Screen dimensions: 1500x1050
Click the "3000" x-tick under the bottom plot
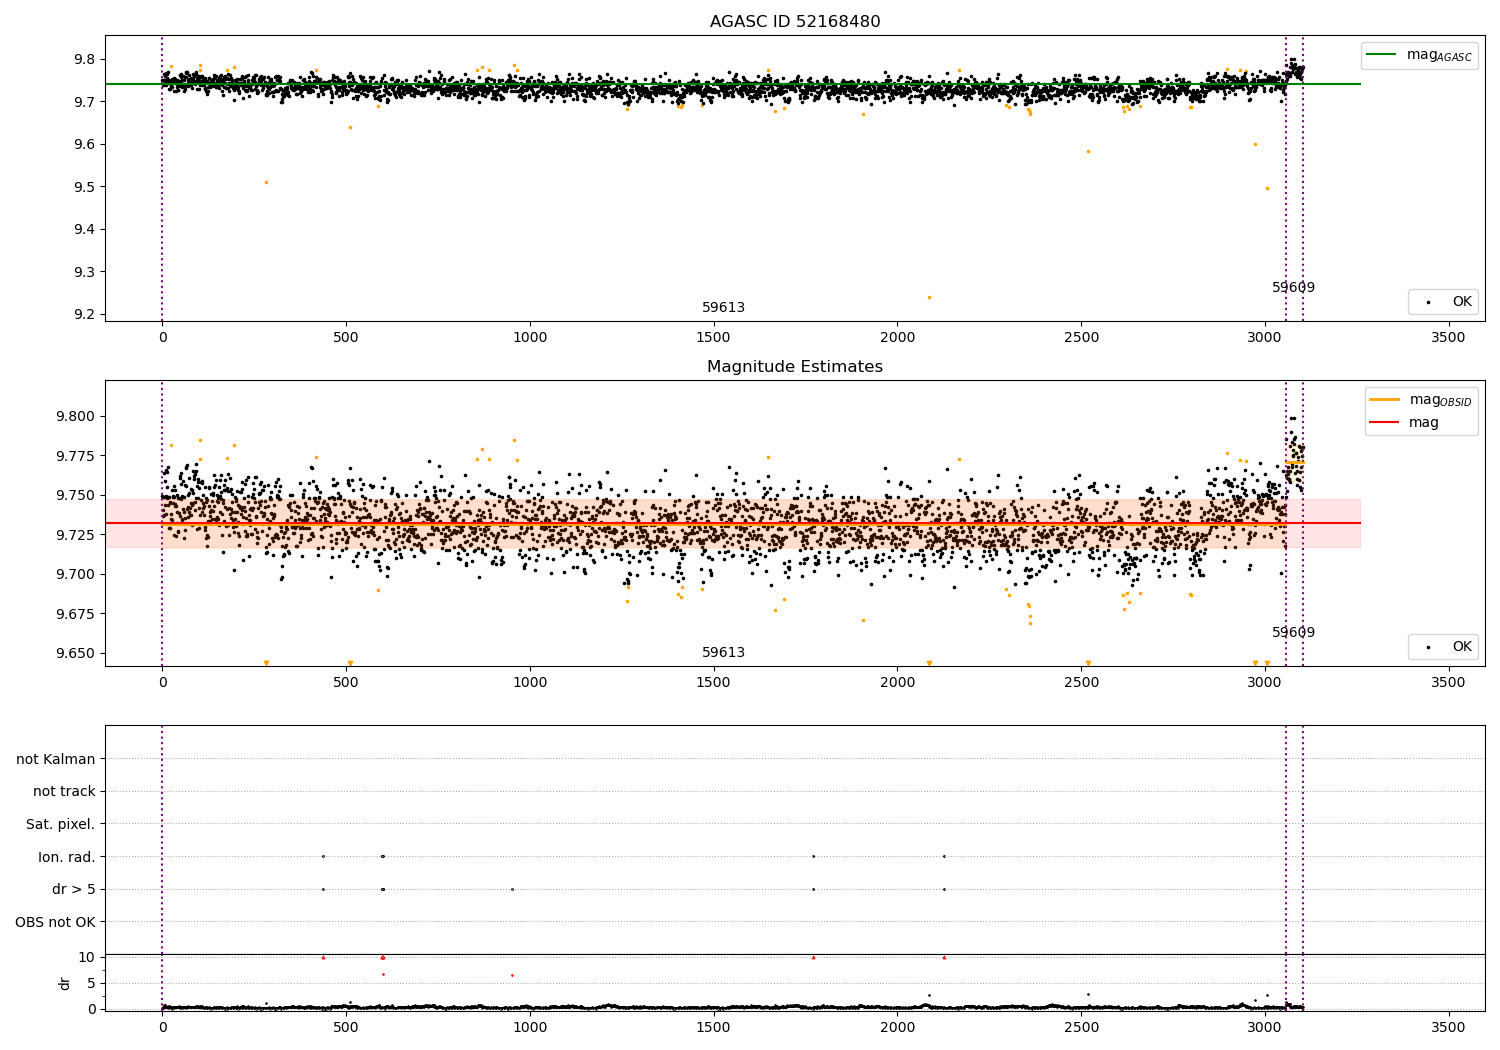tap(1265, 1027)
